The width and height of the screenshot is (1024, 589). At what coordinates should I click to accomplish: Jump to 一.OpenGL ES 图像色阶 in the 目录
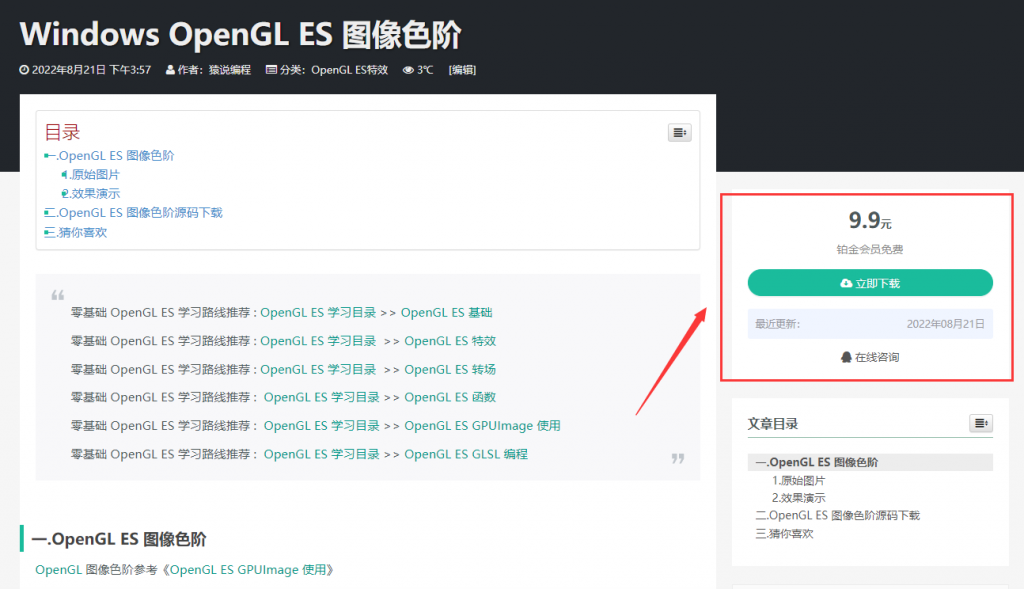[113, 156]
